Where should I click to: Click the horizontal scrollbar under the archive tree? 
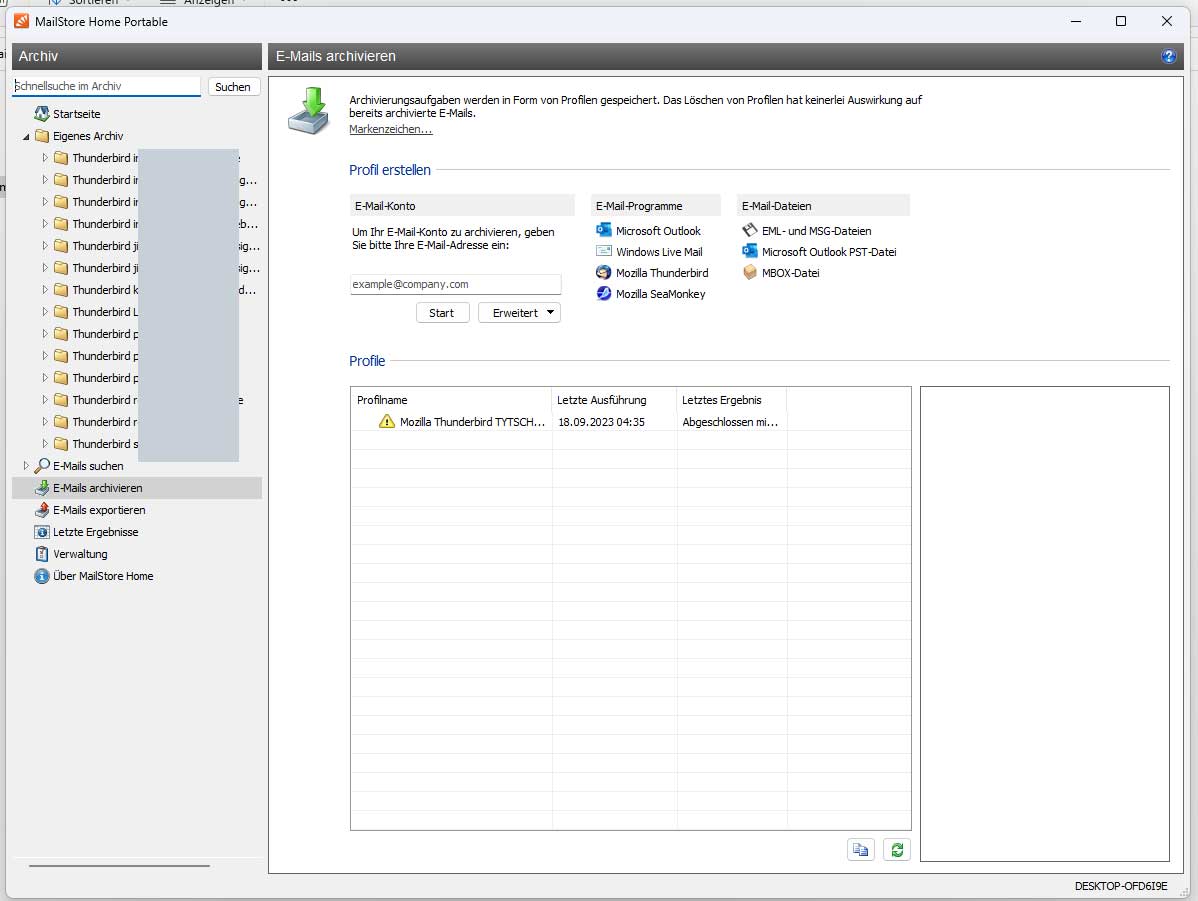(119, 866)
